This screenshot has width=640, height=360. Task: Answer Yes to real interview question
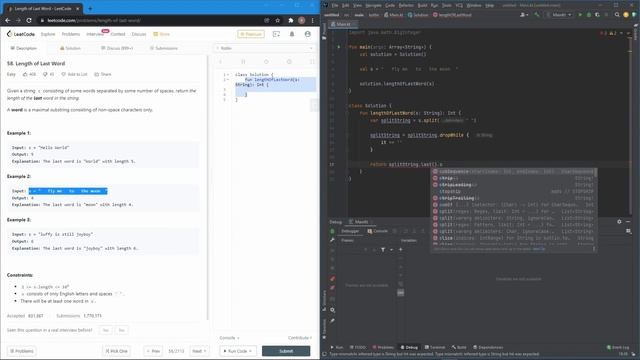coord(106,330)
